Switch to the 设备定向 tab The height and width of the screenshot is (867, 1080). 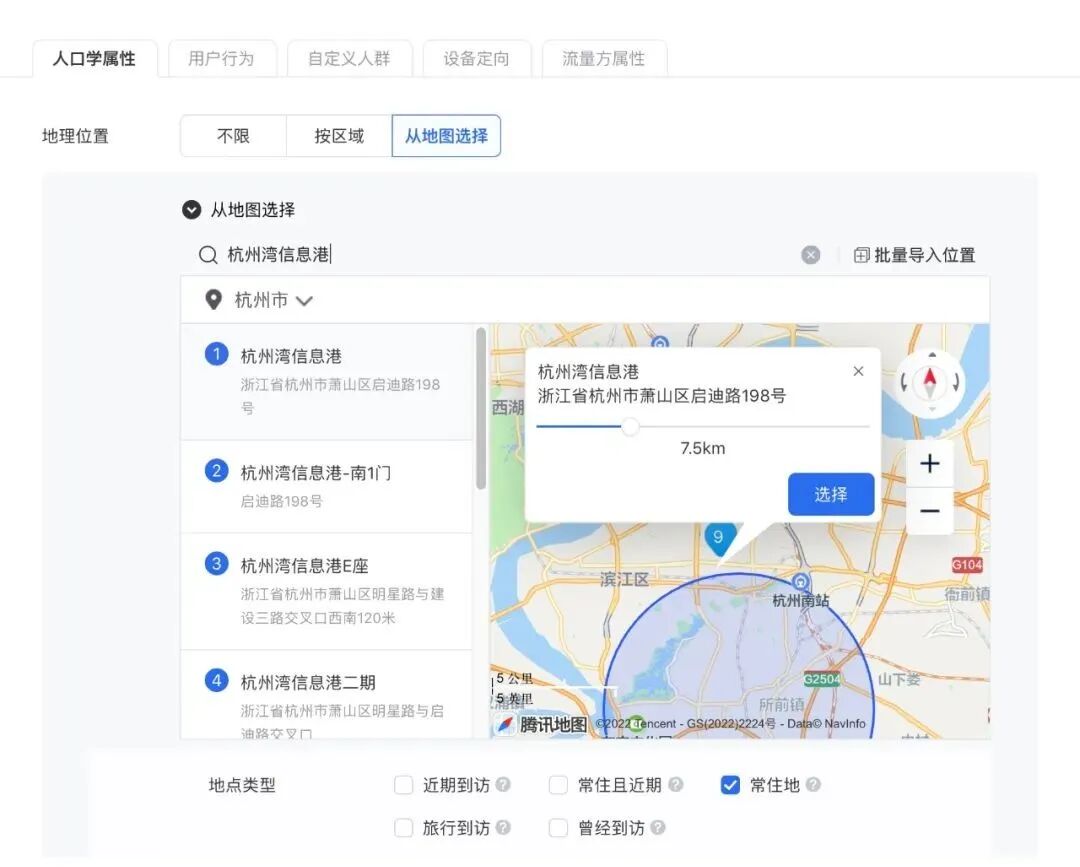coord(477,57)
